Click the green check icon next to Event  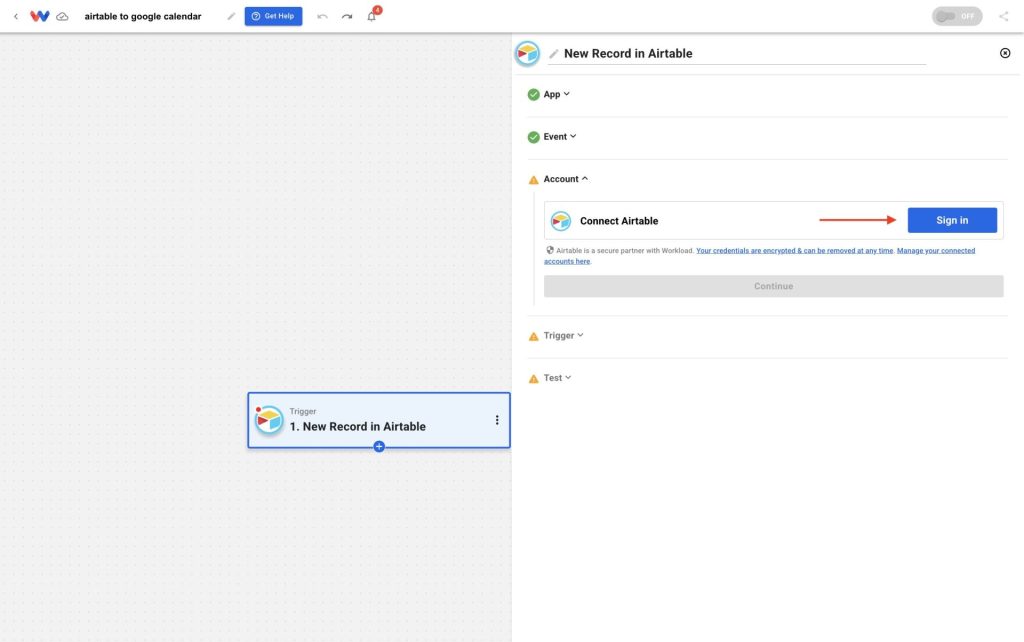tap(534, 137)
